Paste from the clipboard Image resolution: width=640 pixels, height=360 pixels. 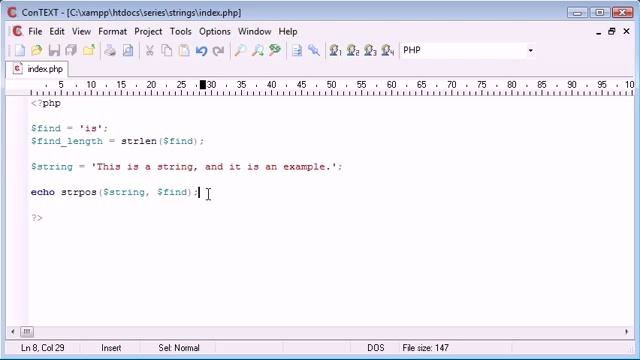tap(184, 50)
